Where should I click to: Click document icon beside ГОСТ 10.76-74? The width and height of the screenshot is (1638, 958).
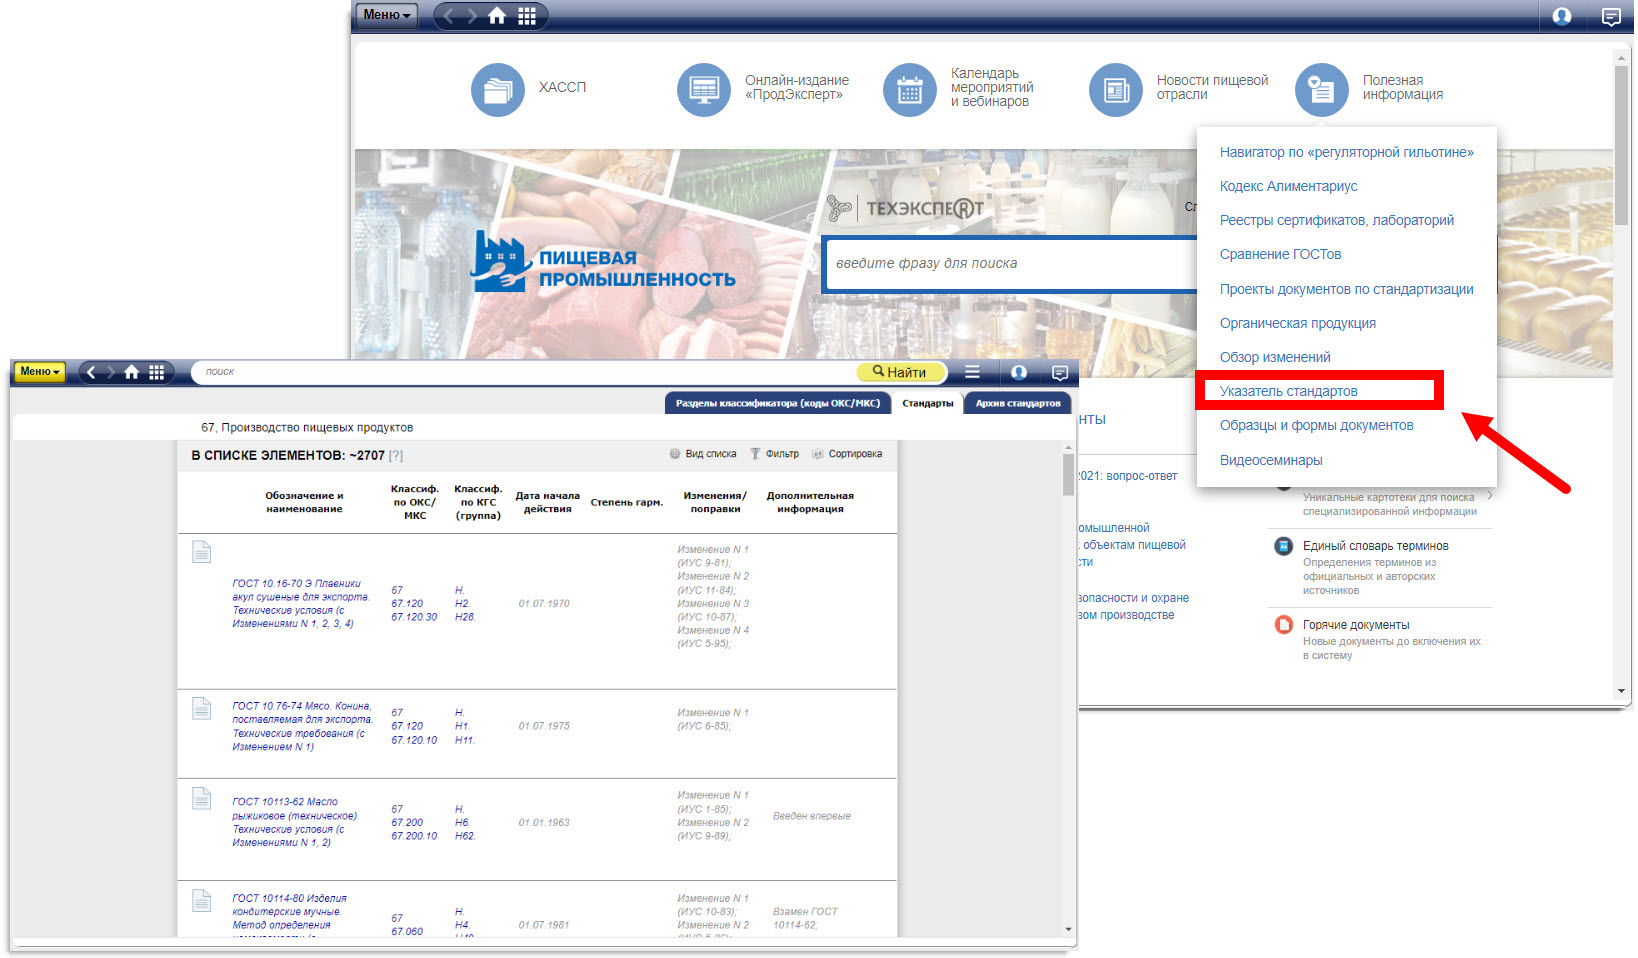point(202,708)
